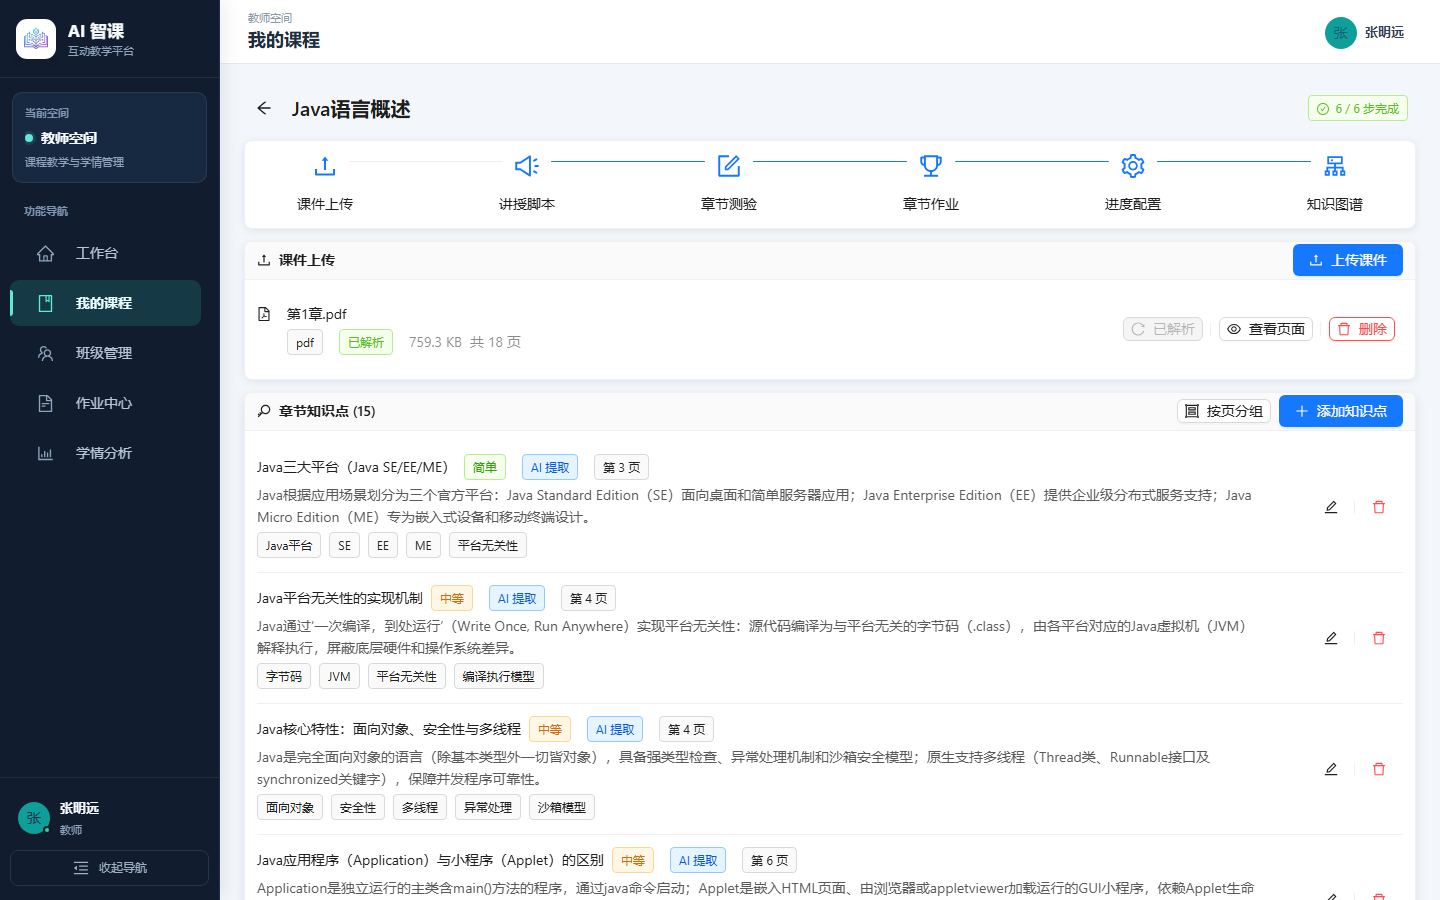Click the 查看页面 button
The height and width of the screenshot is (900, 1440).
1266,329
